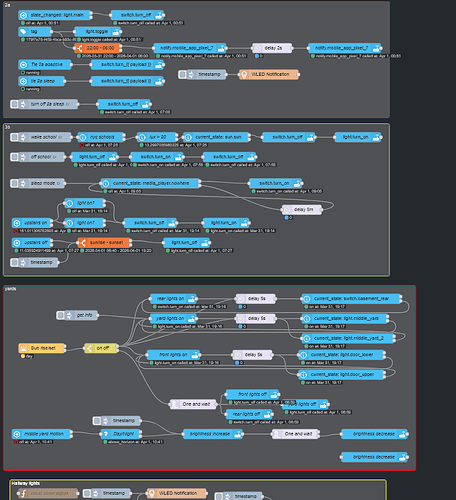Screen dimensions: 456x500
Task: Click the switch icon on the 22:00 - 06:00 node
Action: [x=79, y=48]
